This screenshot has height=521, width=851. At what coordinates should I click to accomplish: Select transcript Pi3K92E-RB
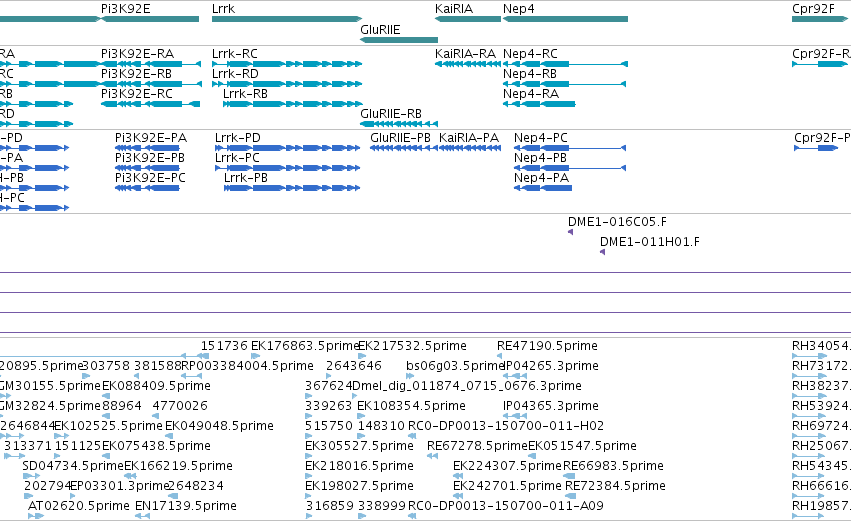click(136, 74)
